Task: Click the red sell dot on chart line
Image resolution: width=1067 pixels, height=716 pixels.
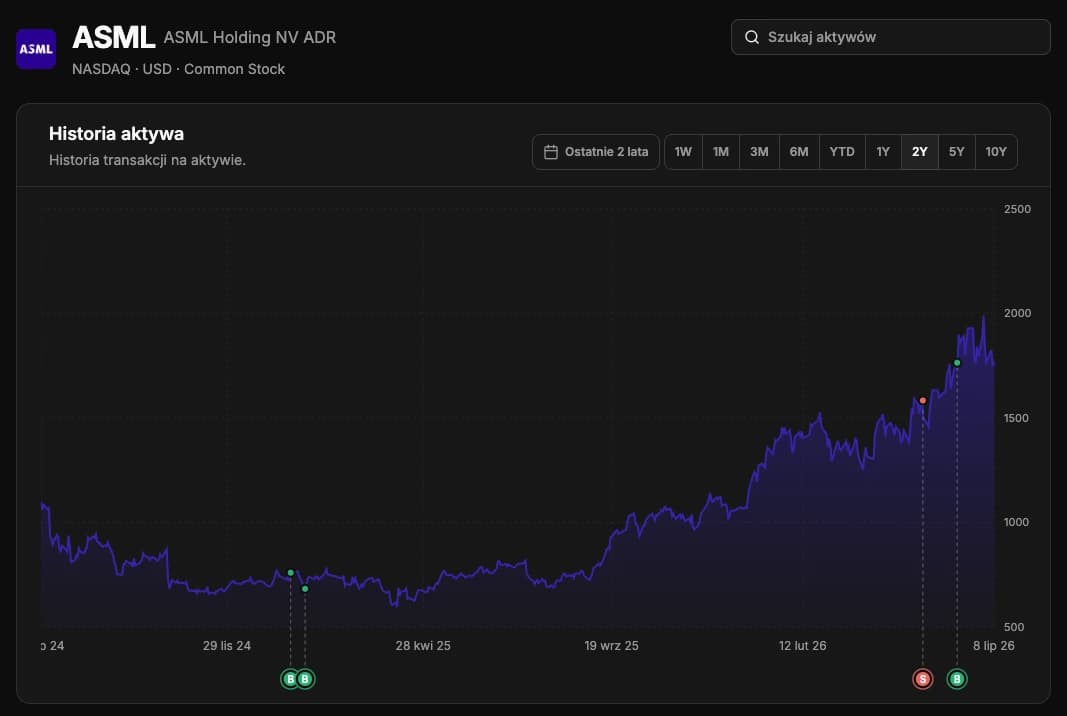Action: pyautogui.click(x=923, y=400)
